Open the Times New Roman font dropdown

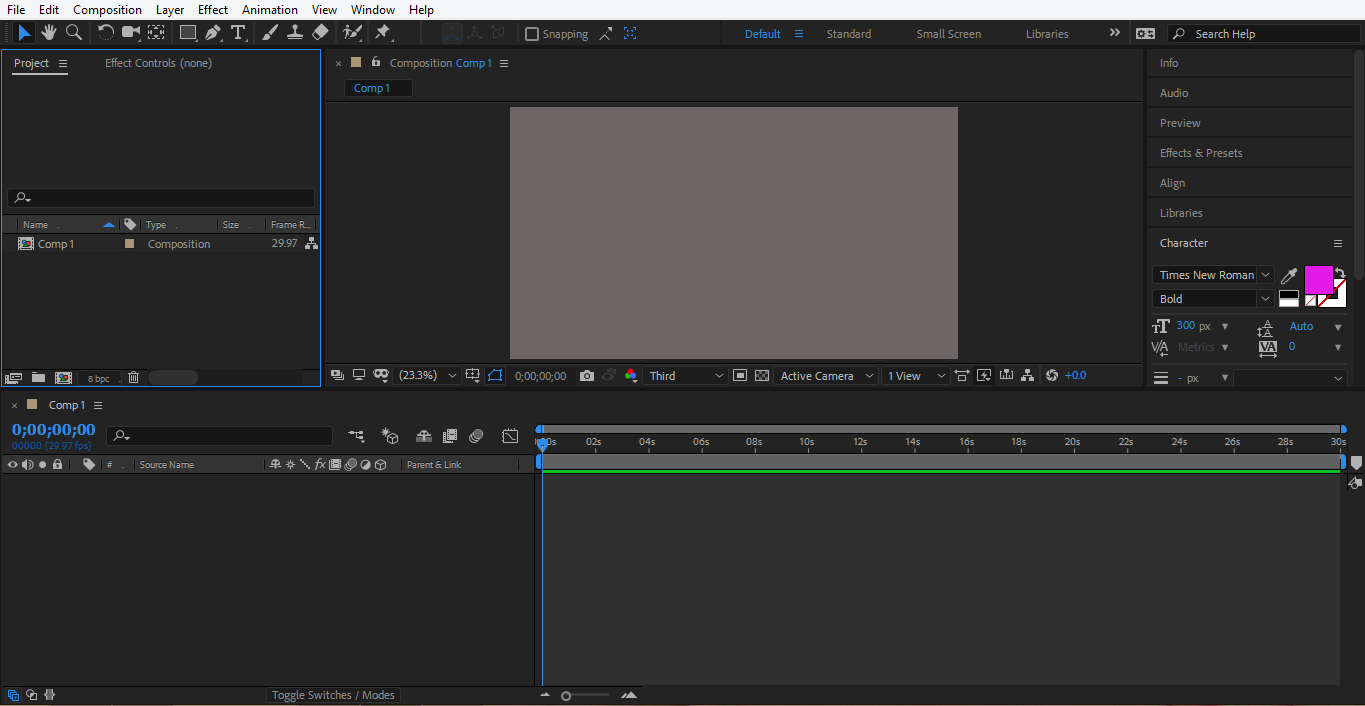tap(1212, 274)
